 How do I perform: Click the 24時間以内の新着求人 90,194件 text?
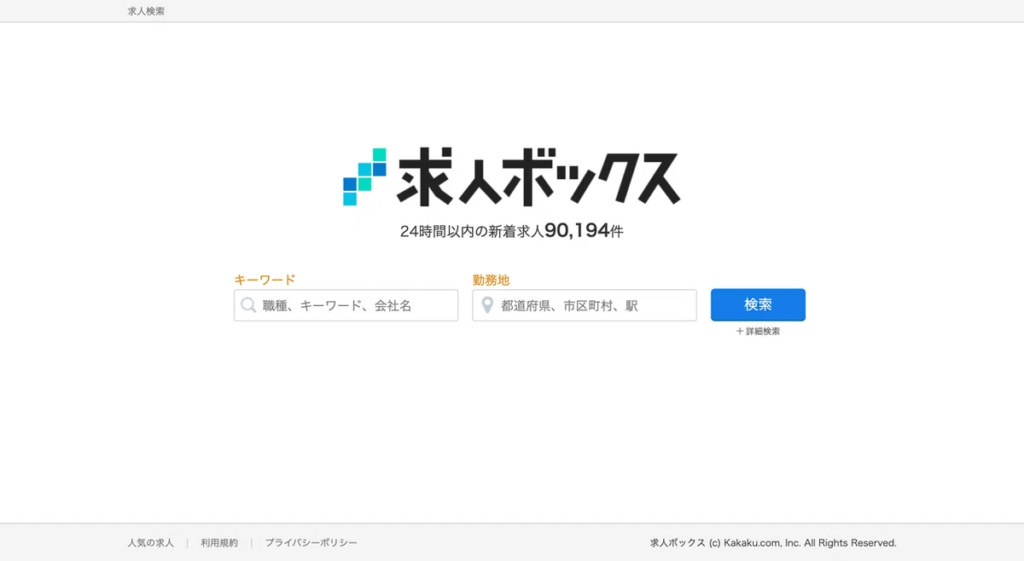tap(511, 231)
